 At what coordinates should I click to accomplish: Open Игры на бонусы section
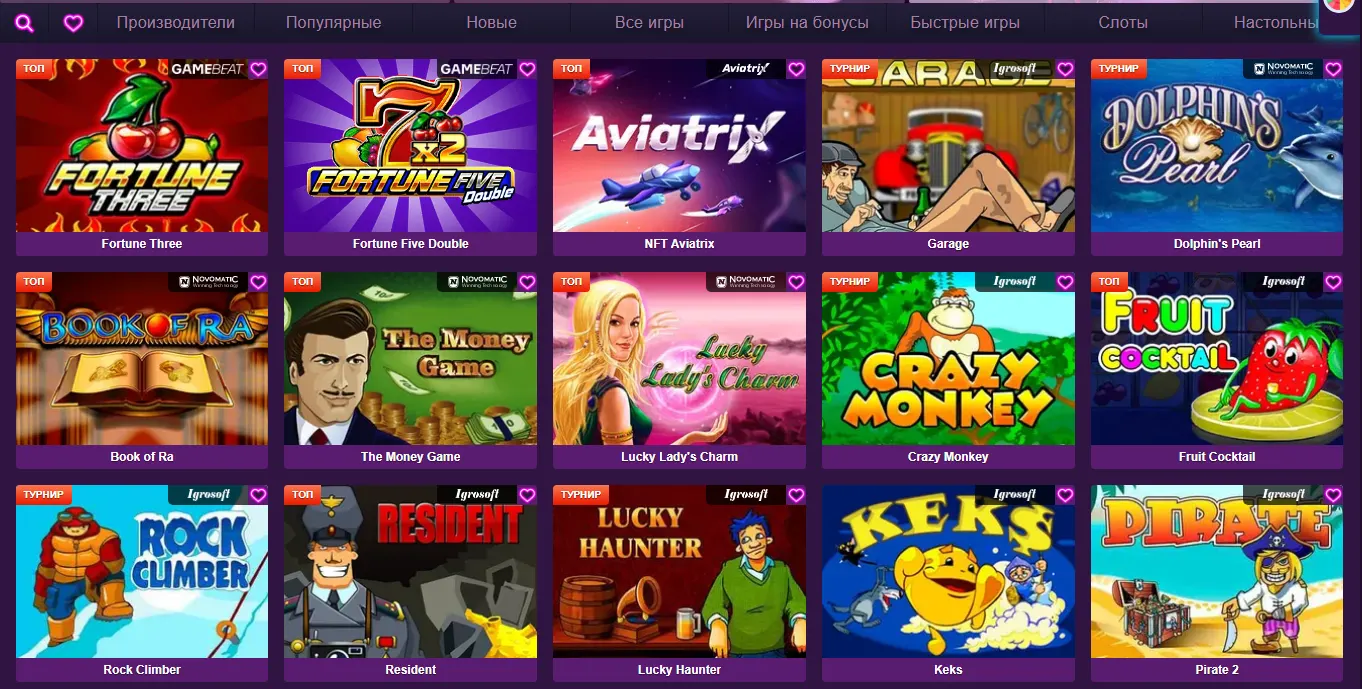tap(807, 22)
